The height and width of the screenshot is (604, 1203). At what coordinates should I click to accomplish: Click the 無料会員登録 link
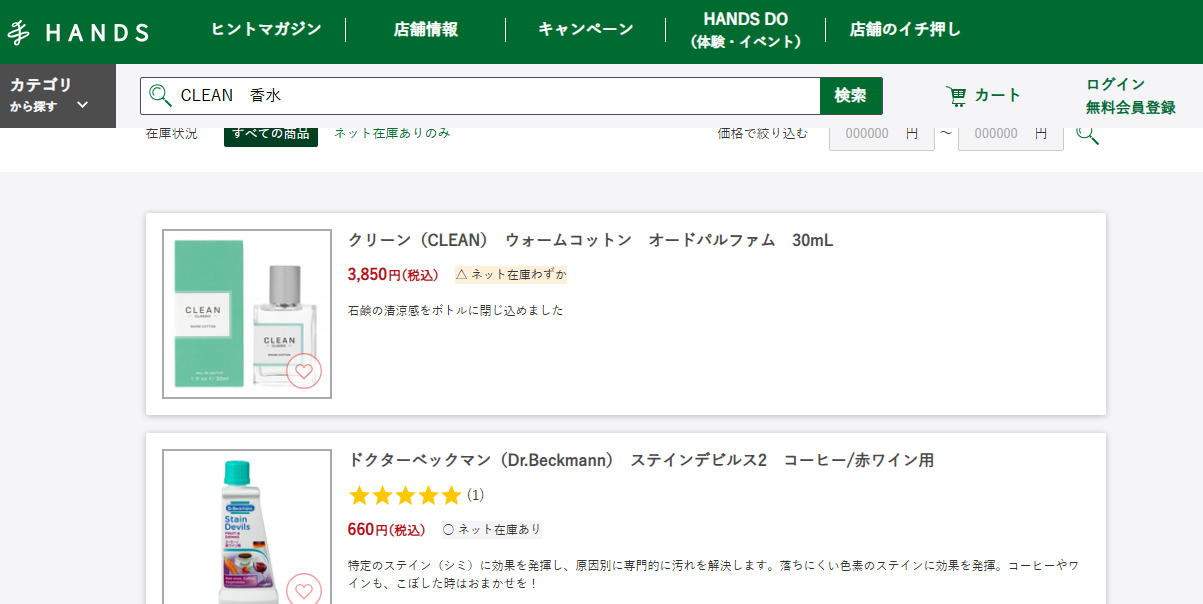1131,108
